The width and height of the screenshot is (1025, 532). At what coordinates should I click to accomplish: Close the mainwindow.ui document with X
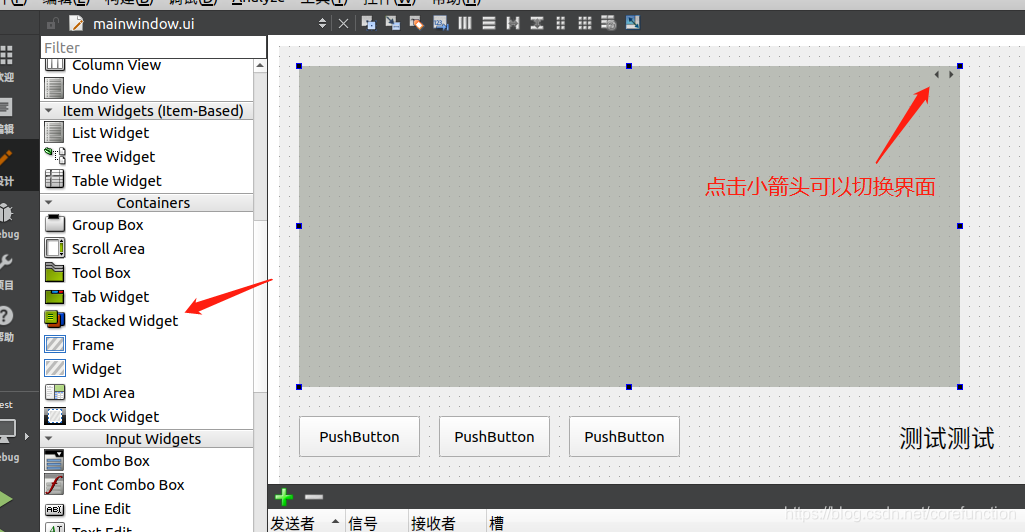pyautogui.click(x=343, y=24)
